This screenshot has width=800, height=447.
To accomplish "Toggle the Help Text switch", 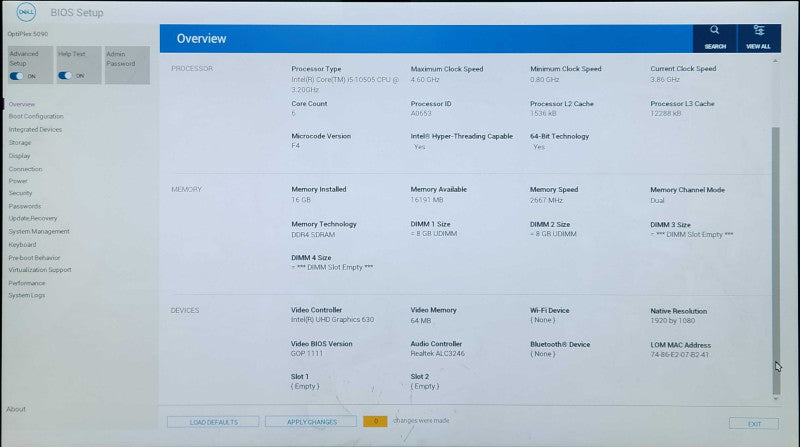I will point(65,76).
